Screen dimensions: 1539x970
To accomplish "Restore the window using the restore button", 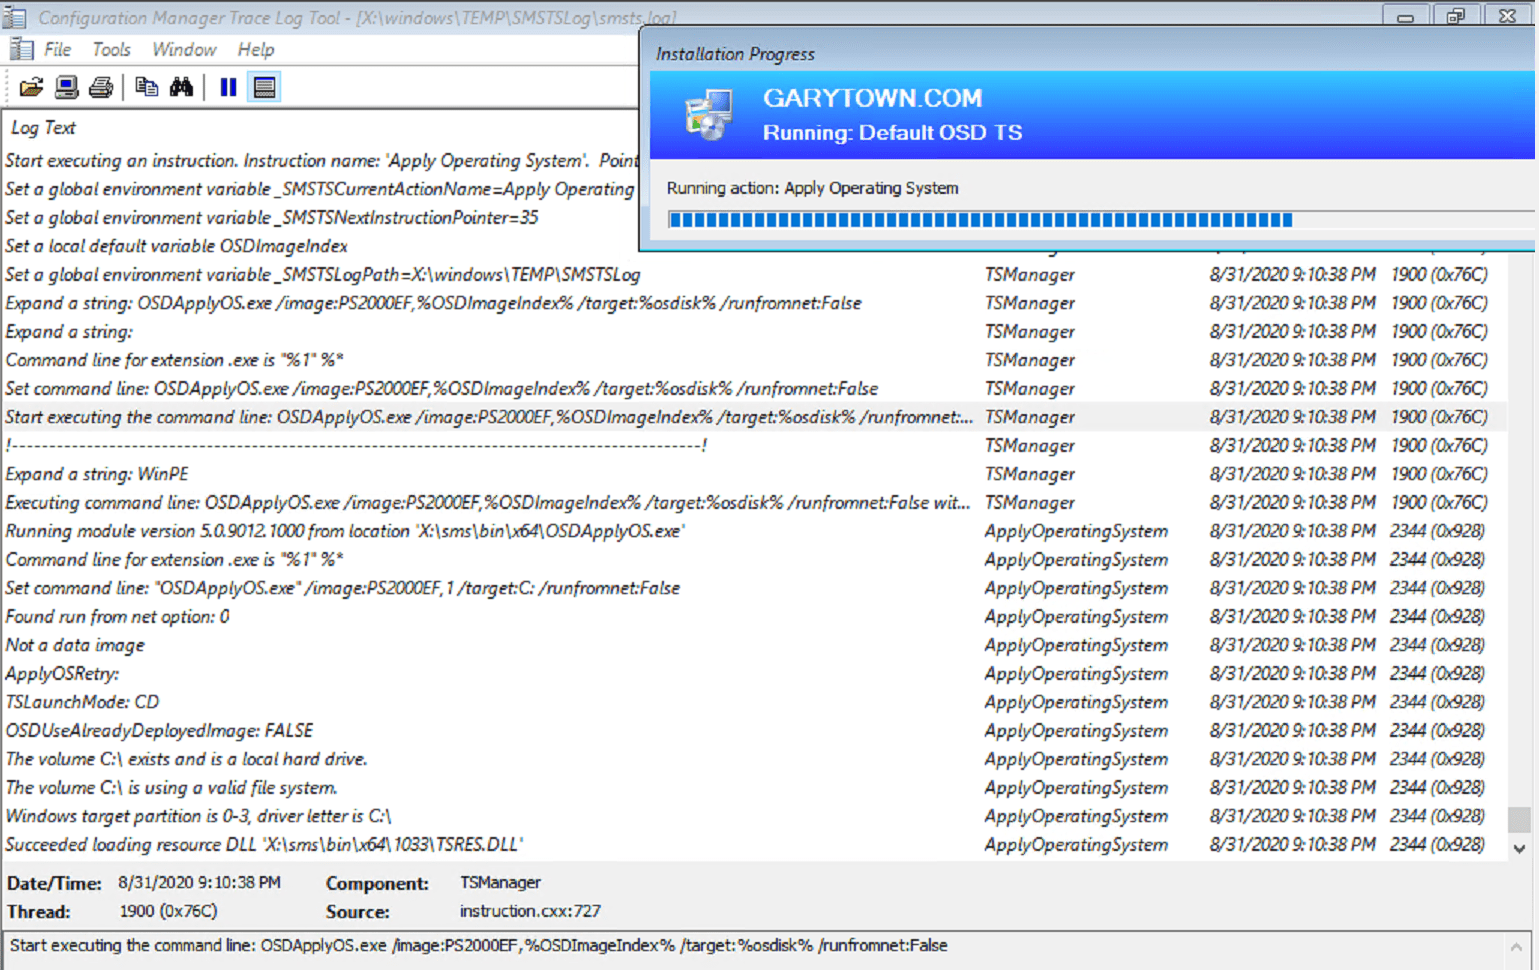I will click(x=1457, y=16).
